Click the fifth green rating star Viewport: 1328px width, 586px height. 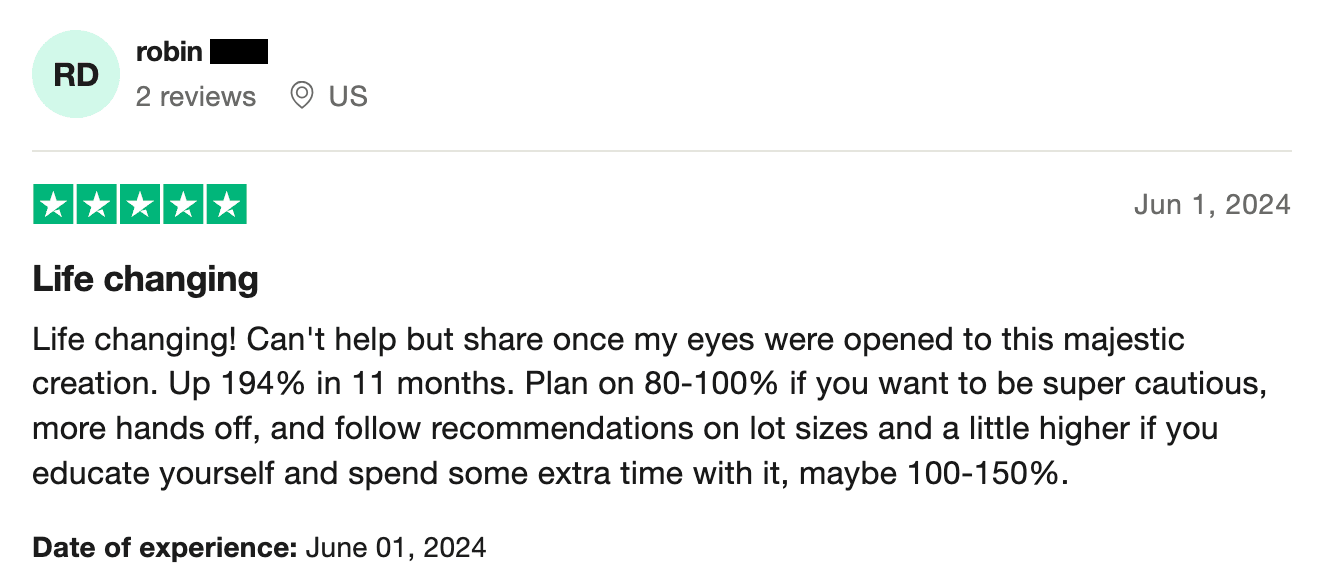[x=226, y=205]
